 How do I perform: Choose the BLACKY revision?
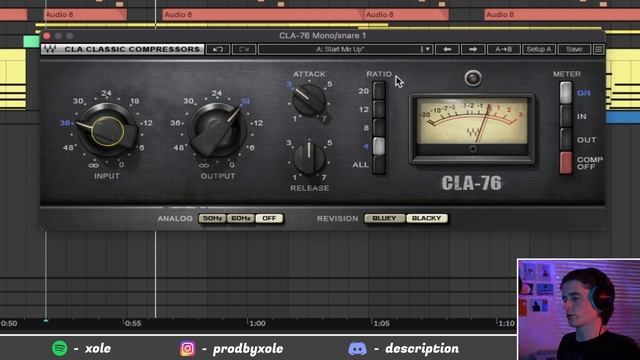[427, 218]
